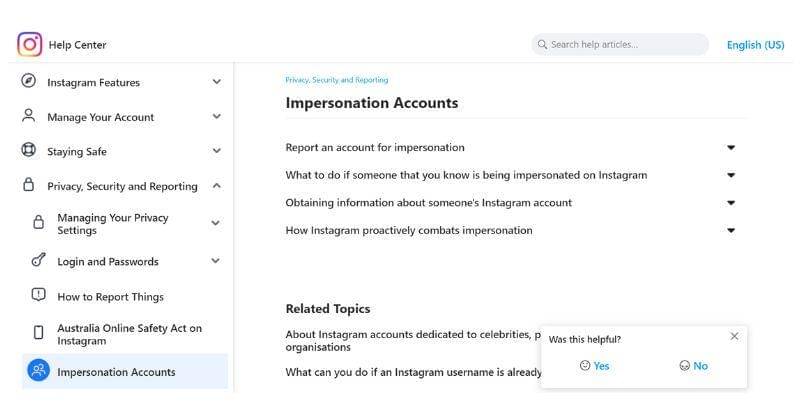
Task: Click the lifebuoy icon beside Staying Safe
Action: coord(28,151)
